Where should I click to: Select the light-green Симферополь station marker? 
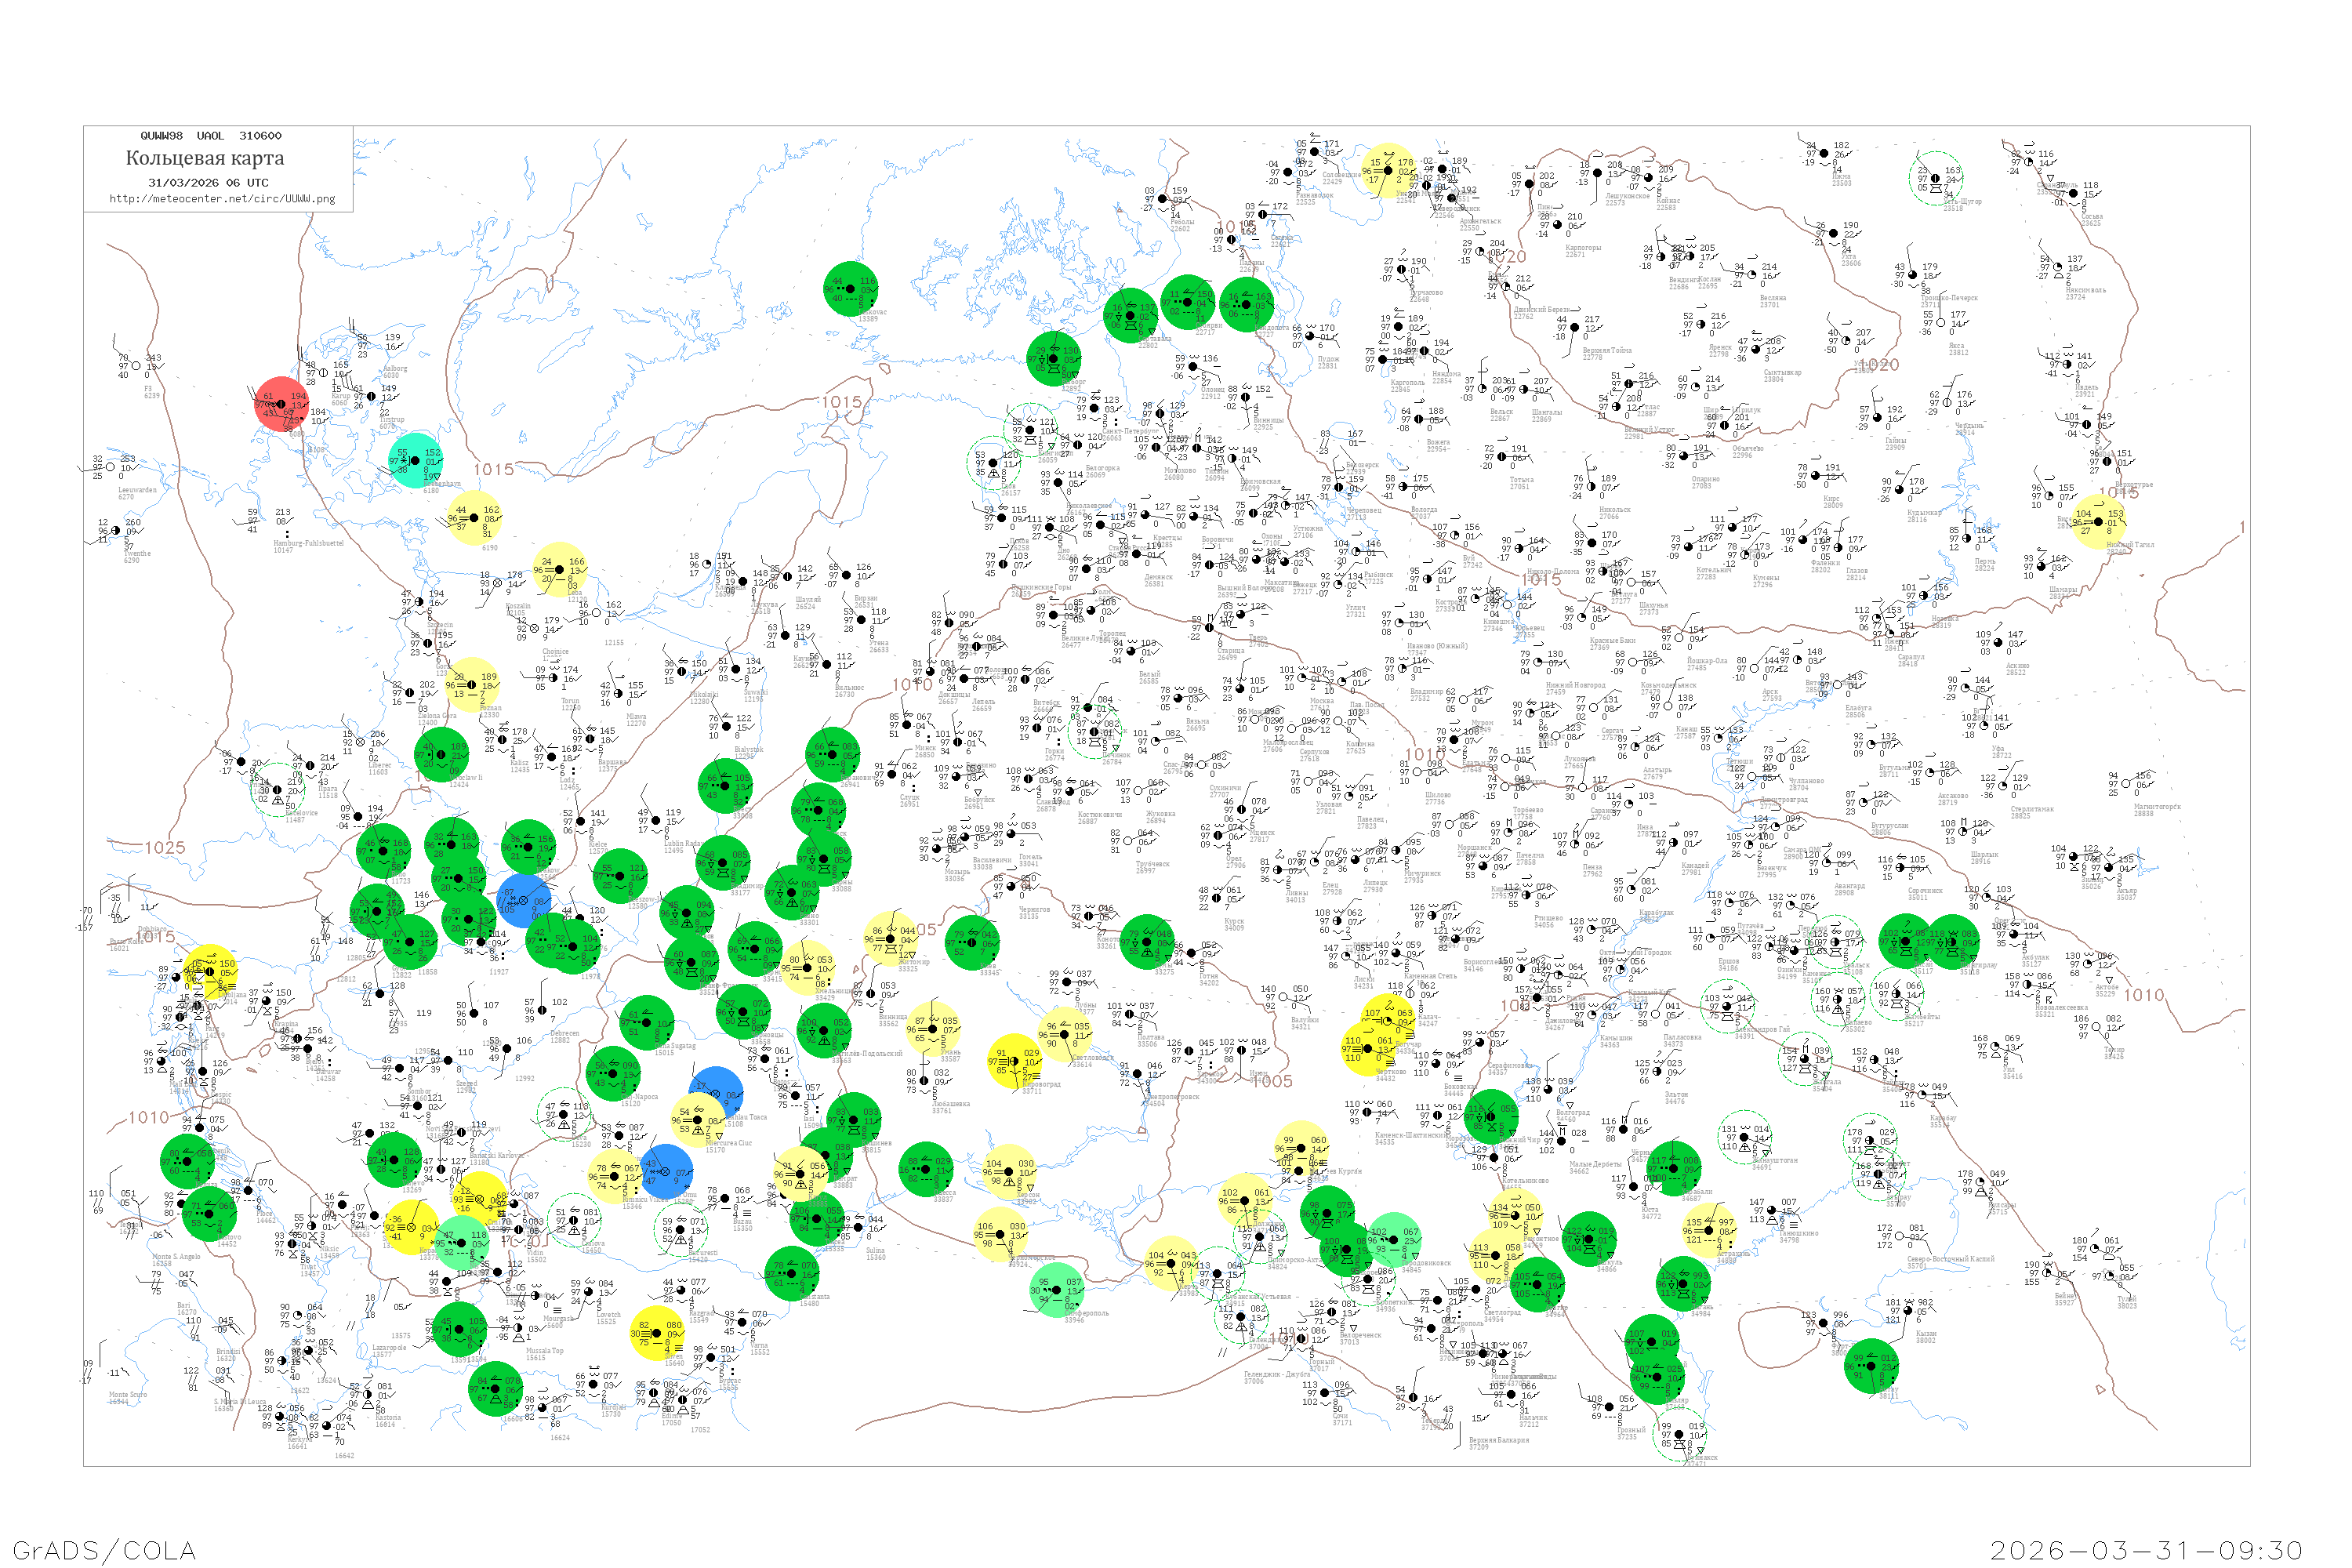1057,1290
